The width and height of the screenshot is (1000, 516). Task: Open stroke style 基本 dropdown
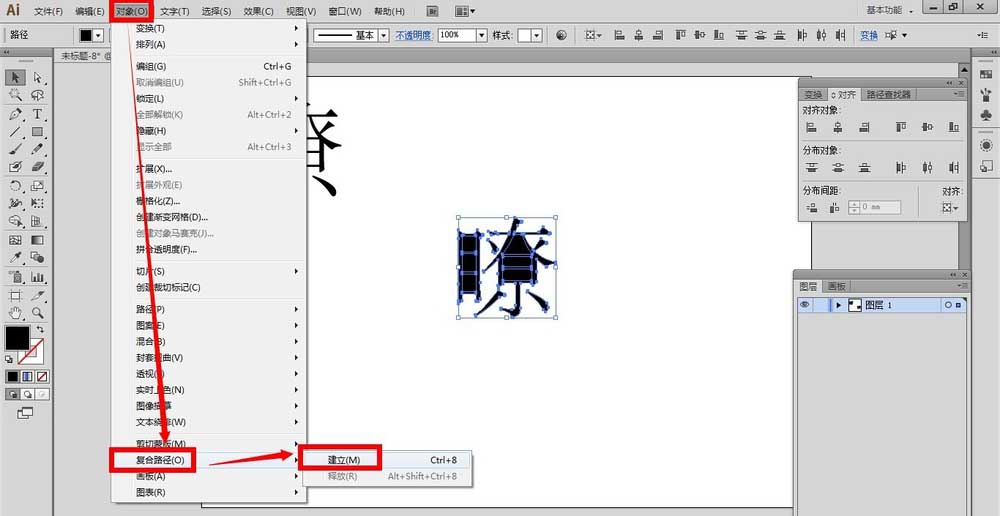[x=384, y=36]
